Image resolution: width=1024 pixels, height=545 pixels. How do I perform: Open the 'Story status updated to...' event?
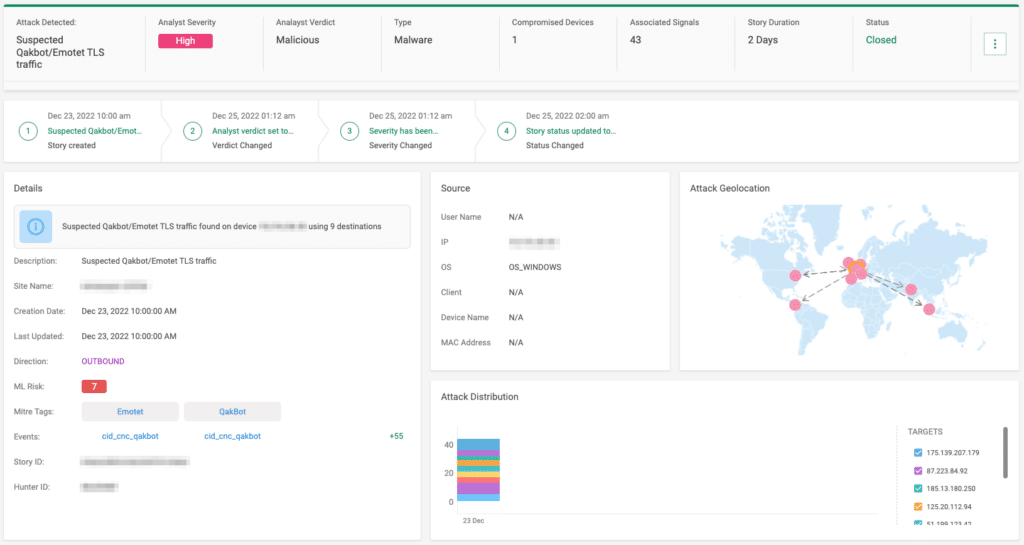pyautogui.click(x=570, y=131)
